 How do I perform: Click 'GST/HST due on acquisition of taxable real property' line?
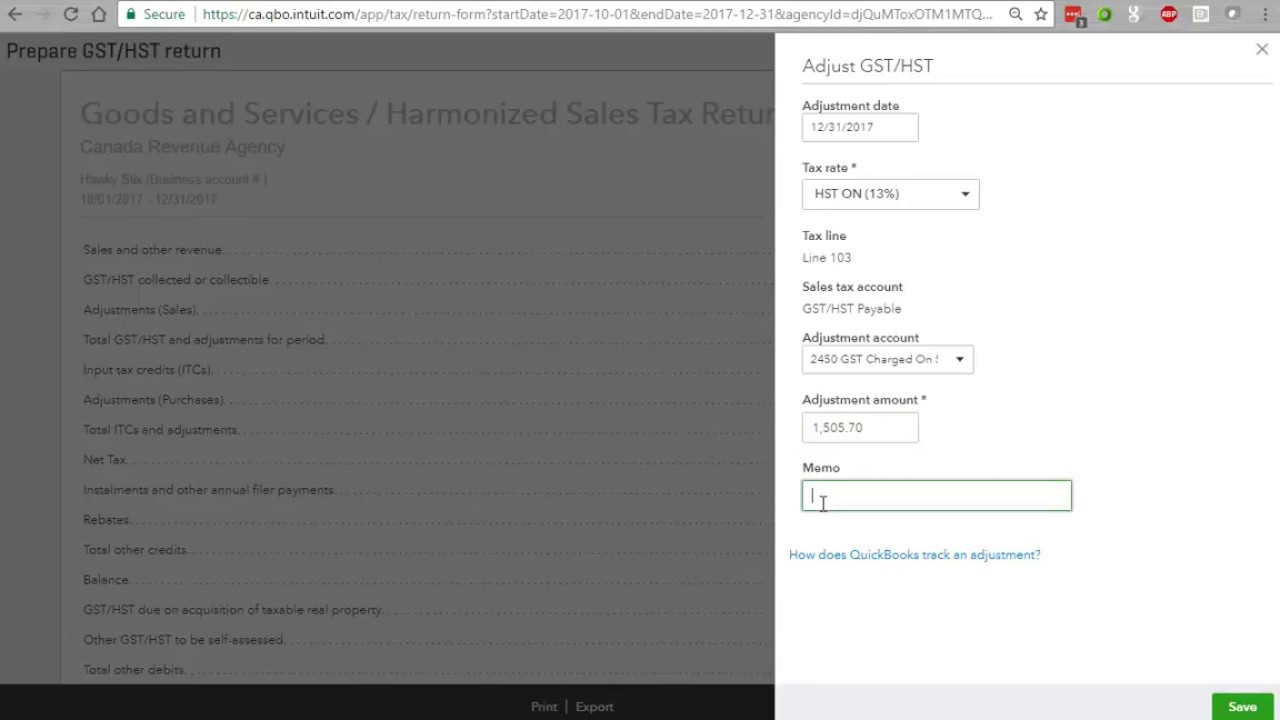(232, 610)
